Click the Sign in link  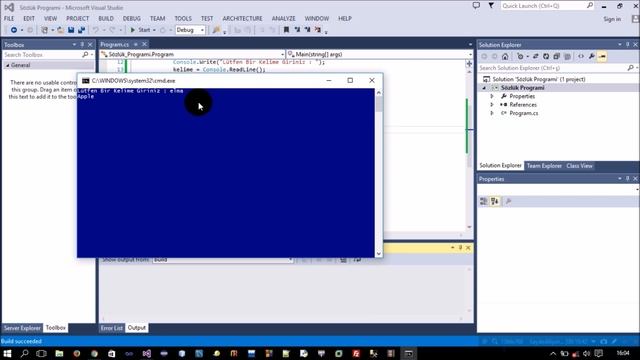pyautogui.click(x=612, y=19)
